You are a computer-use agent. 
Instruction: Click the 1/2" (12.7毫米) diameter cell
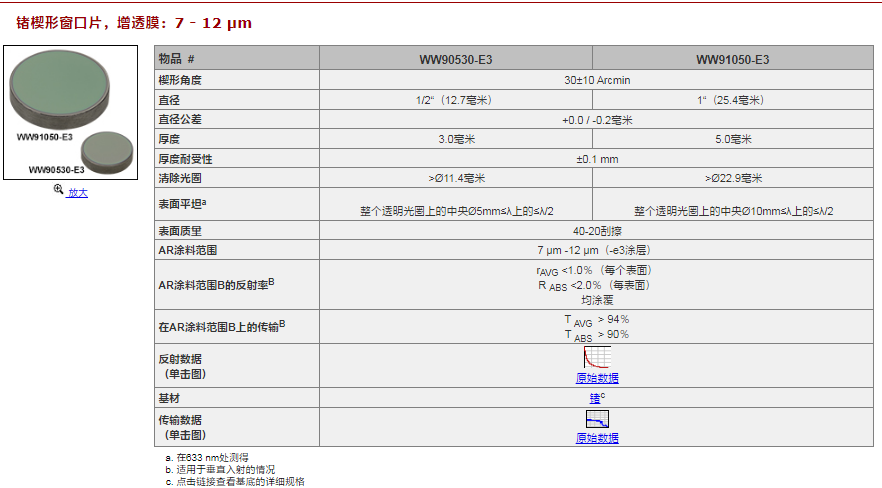pyautogui.click(x=455, y=100)
